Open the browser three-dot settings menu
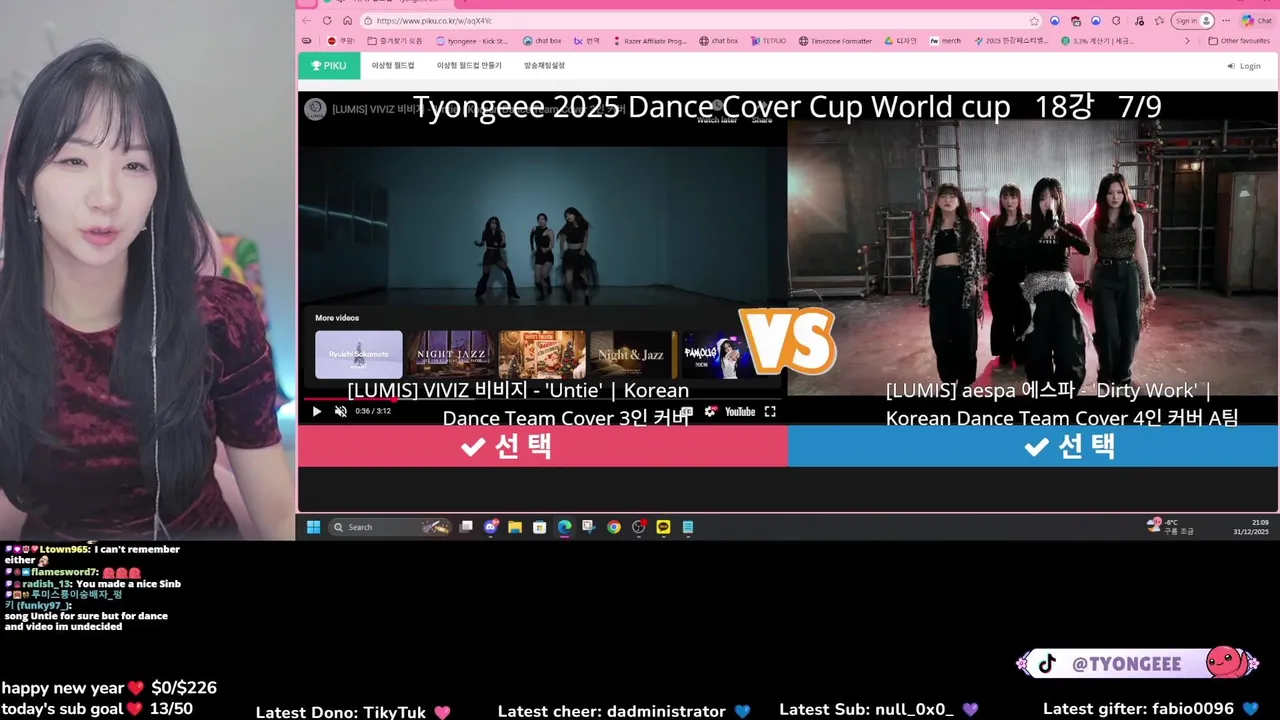The image size is (1280, 720). pyautogui.click(x=1226, y=20)
